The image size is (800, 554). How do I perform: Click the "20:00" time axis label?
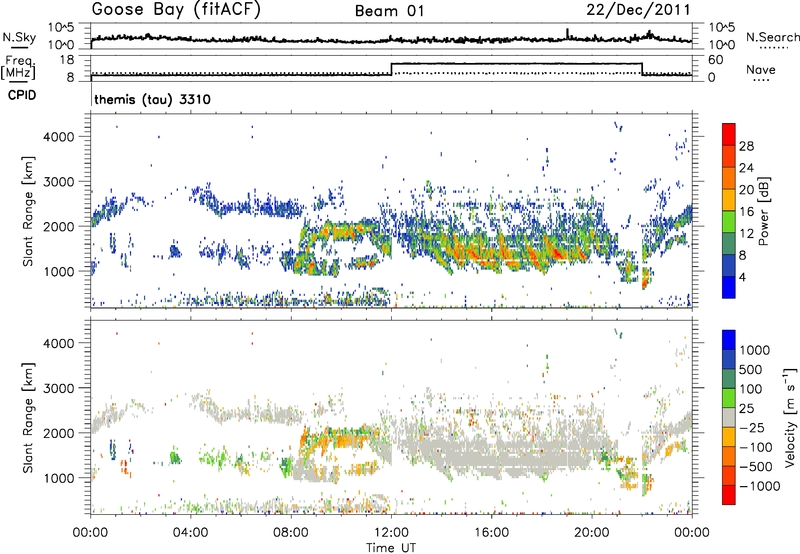[x=592, y=533]
